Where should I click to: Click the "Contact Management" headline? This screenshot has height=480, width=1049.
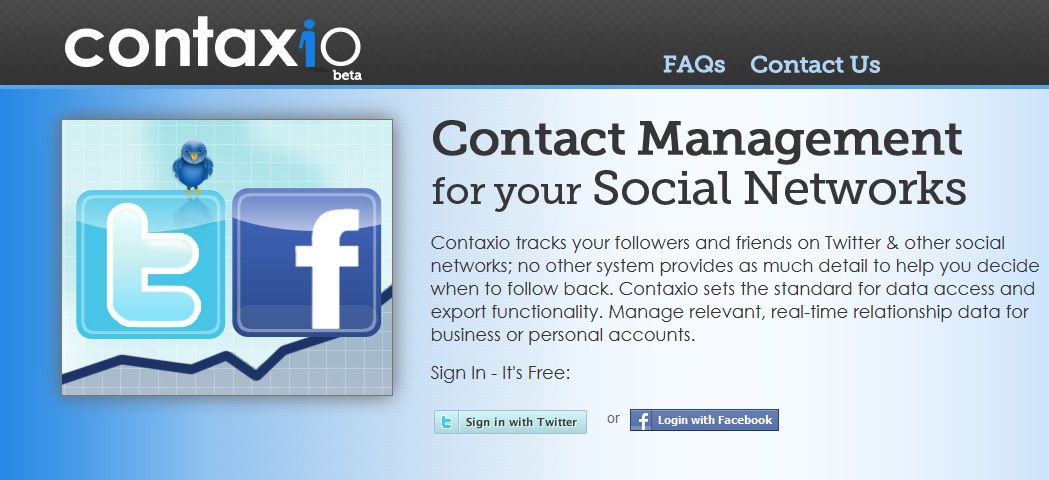point(697,137)
